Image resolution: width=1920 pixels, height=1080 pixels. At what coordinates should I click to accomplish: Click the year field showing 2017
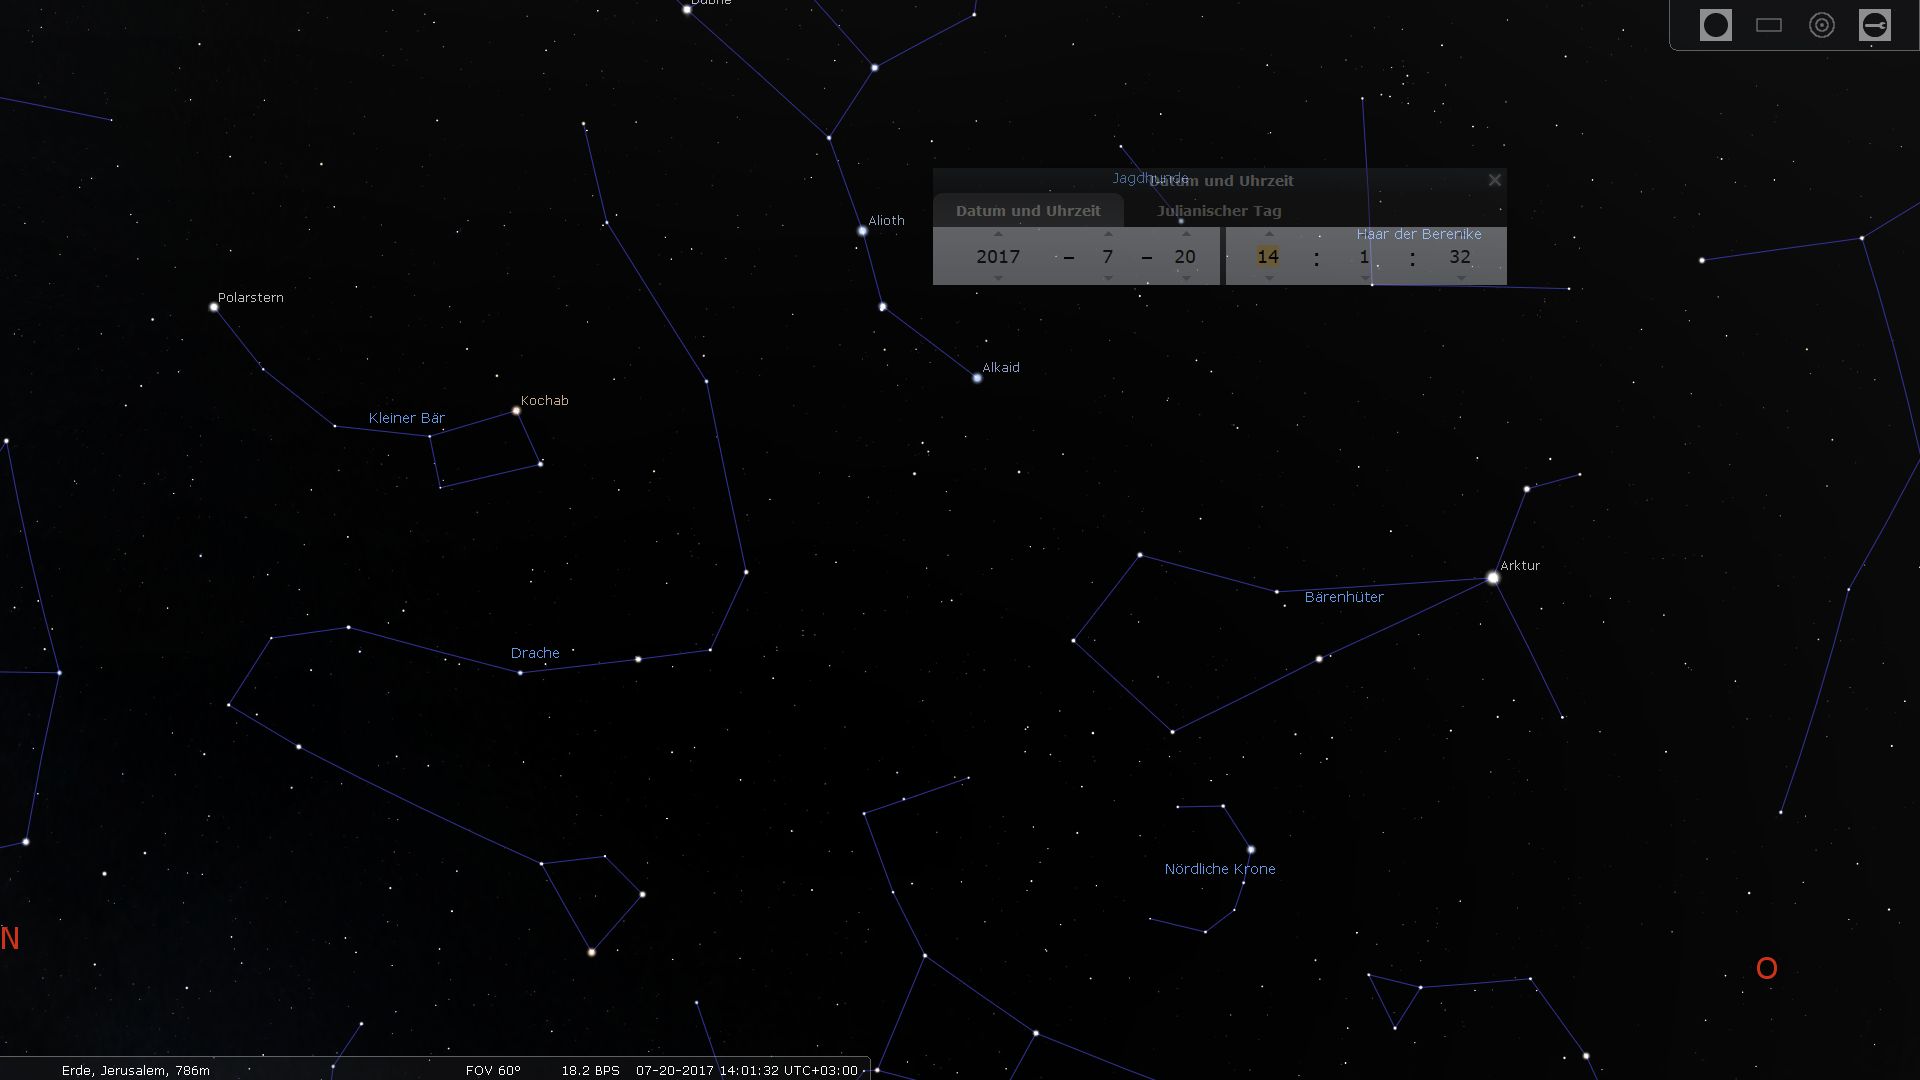(x=998, y=257)
